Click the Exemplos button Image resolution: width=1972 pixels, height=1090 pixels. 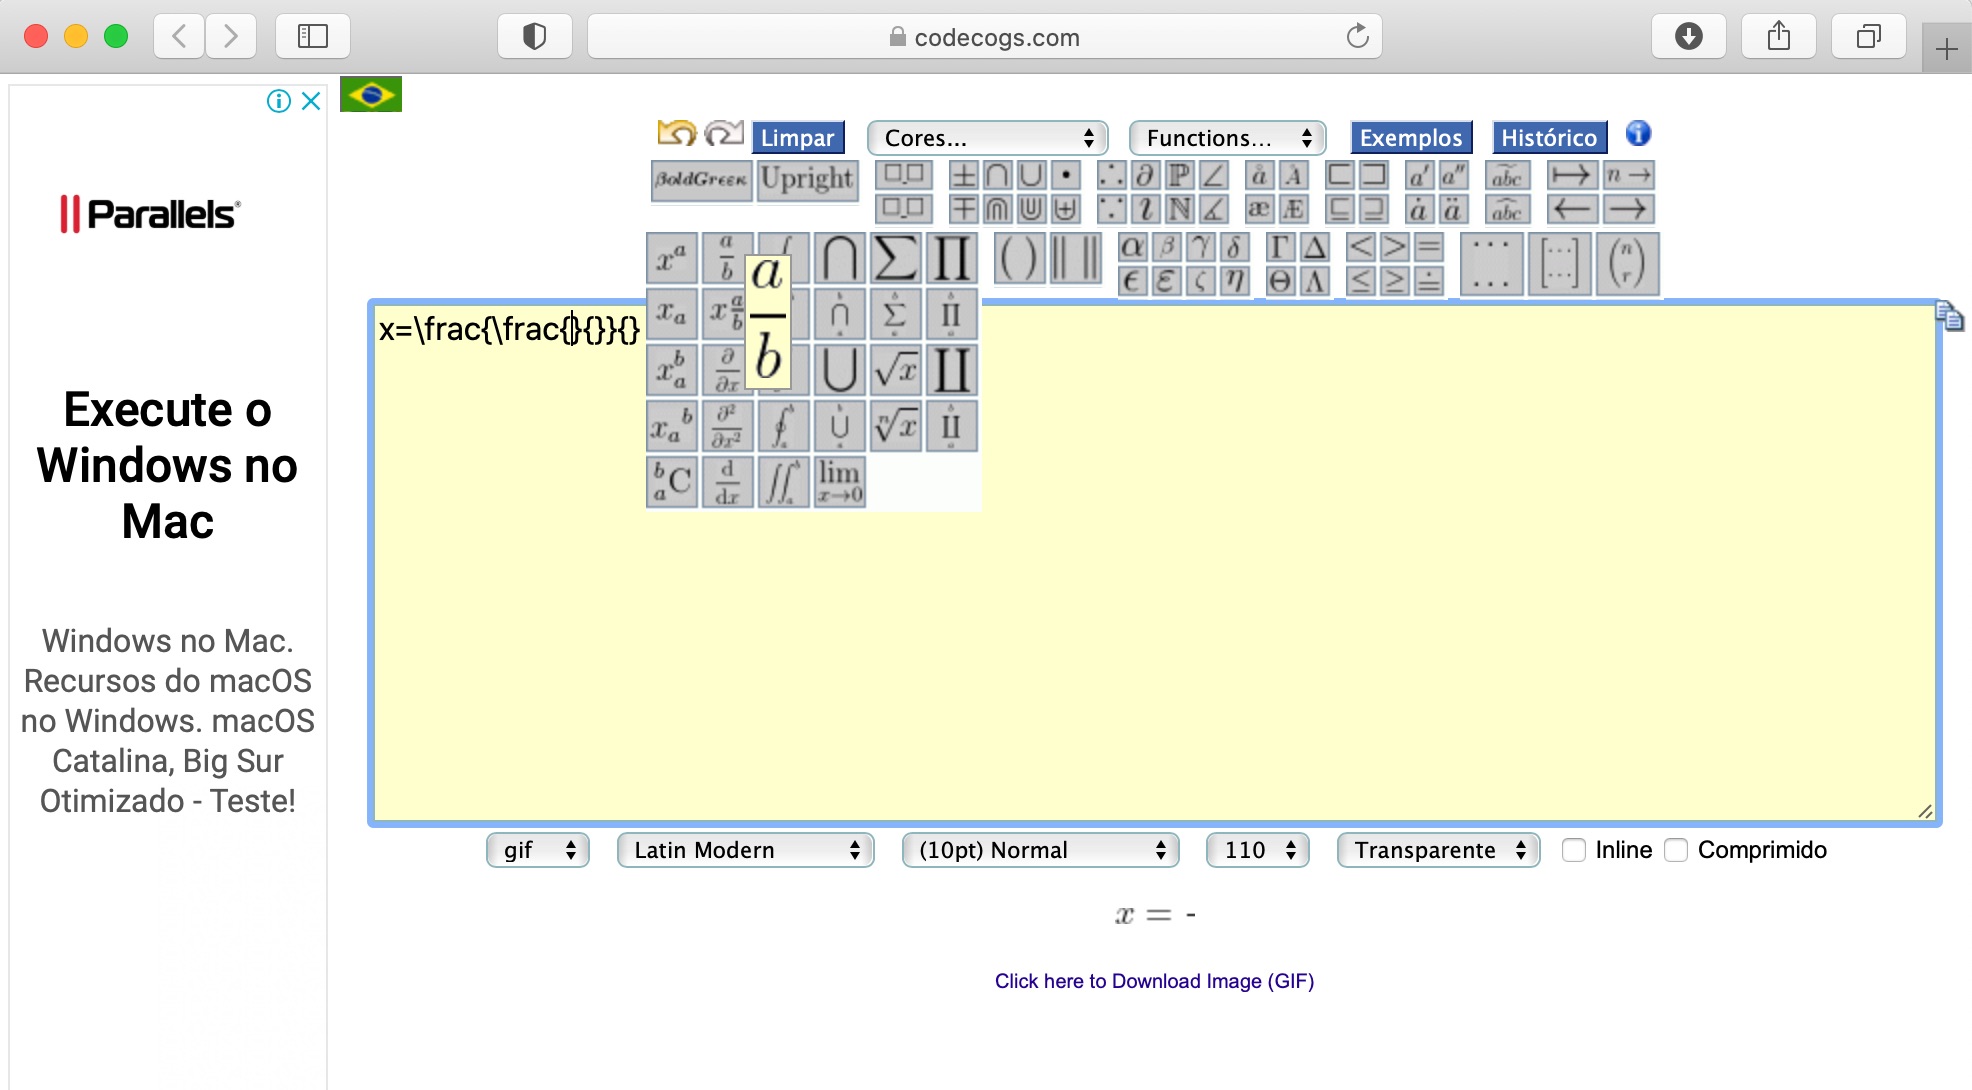(x=1411, y=137)
